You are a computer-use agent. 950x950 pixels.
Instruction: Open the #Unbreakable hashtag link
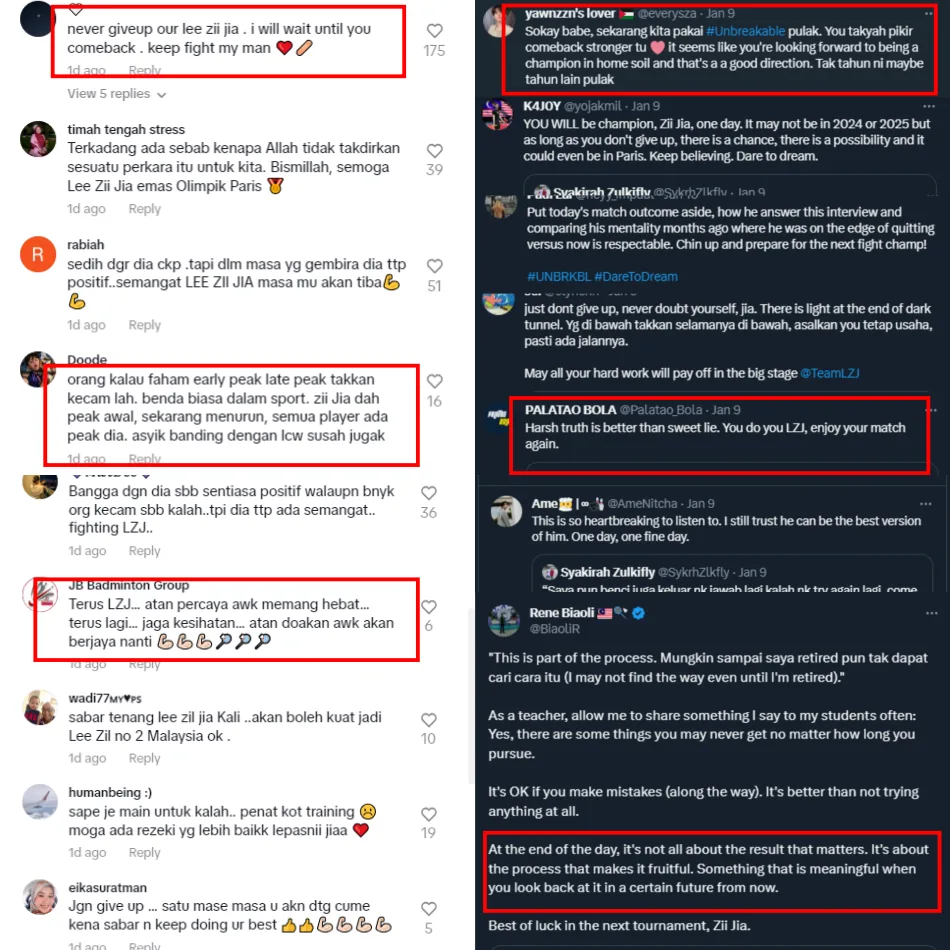point(745,31)
